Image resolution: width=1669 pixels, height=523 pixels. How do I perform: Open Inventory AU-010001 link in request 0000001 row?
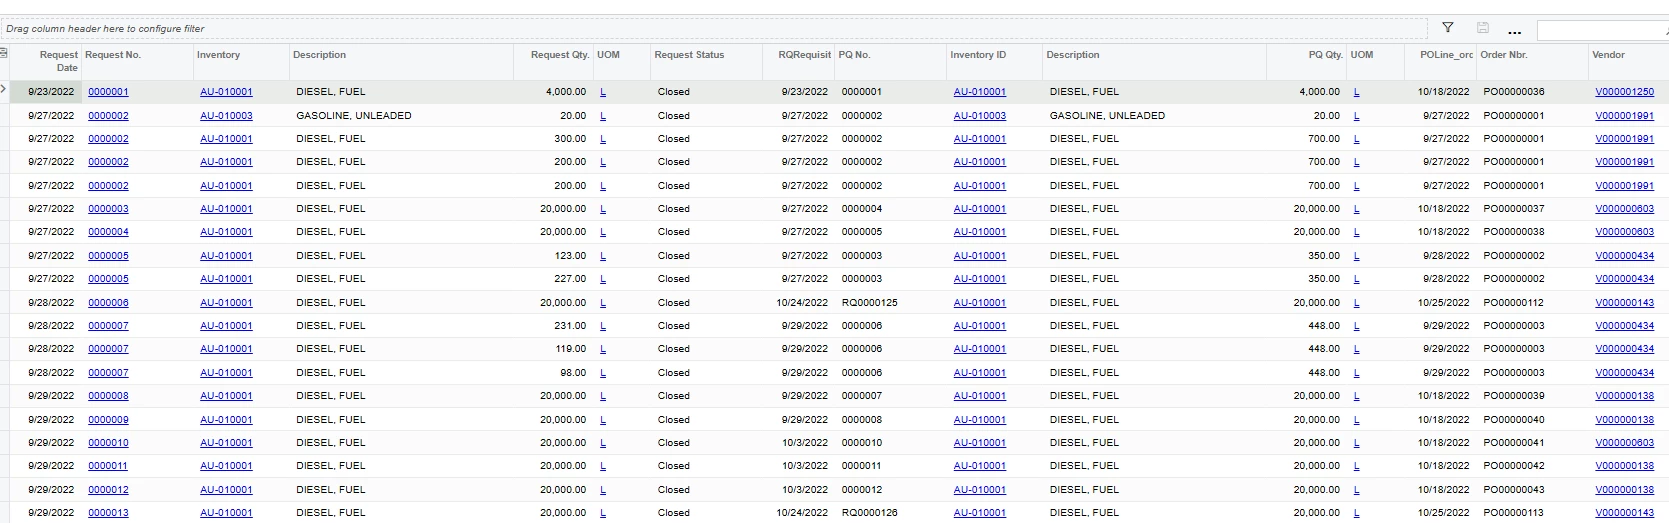226,92
